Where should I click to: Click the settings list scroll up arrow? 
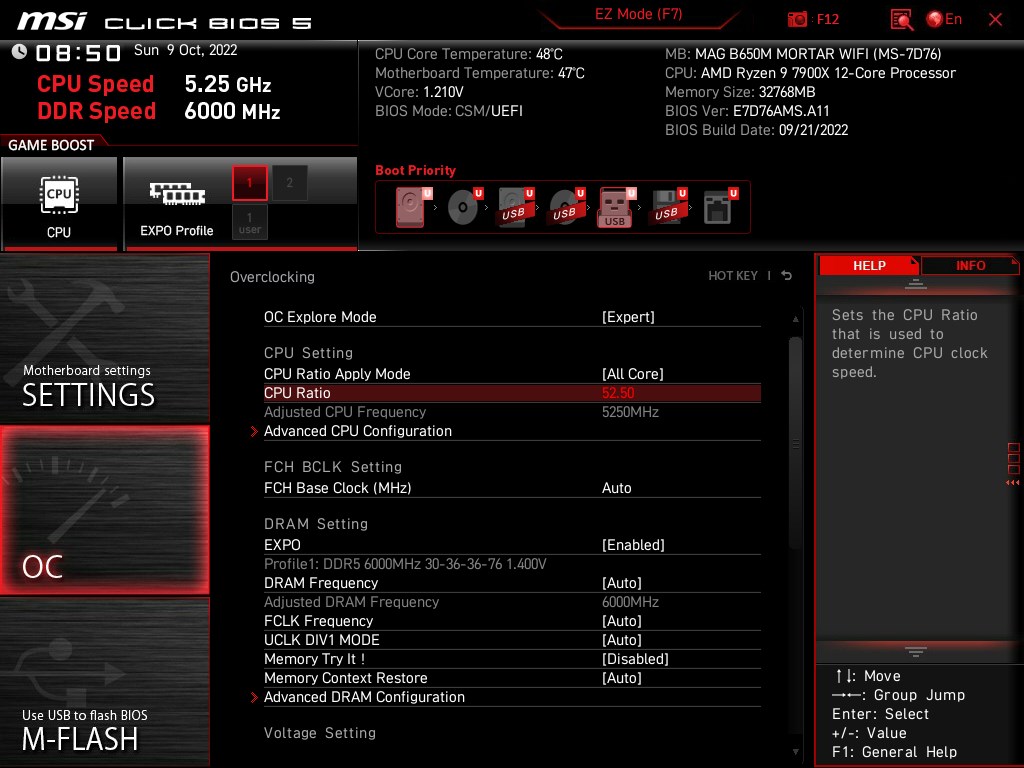(795, 319)
